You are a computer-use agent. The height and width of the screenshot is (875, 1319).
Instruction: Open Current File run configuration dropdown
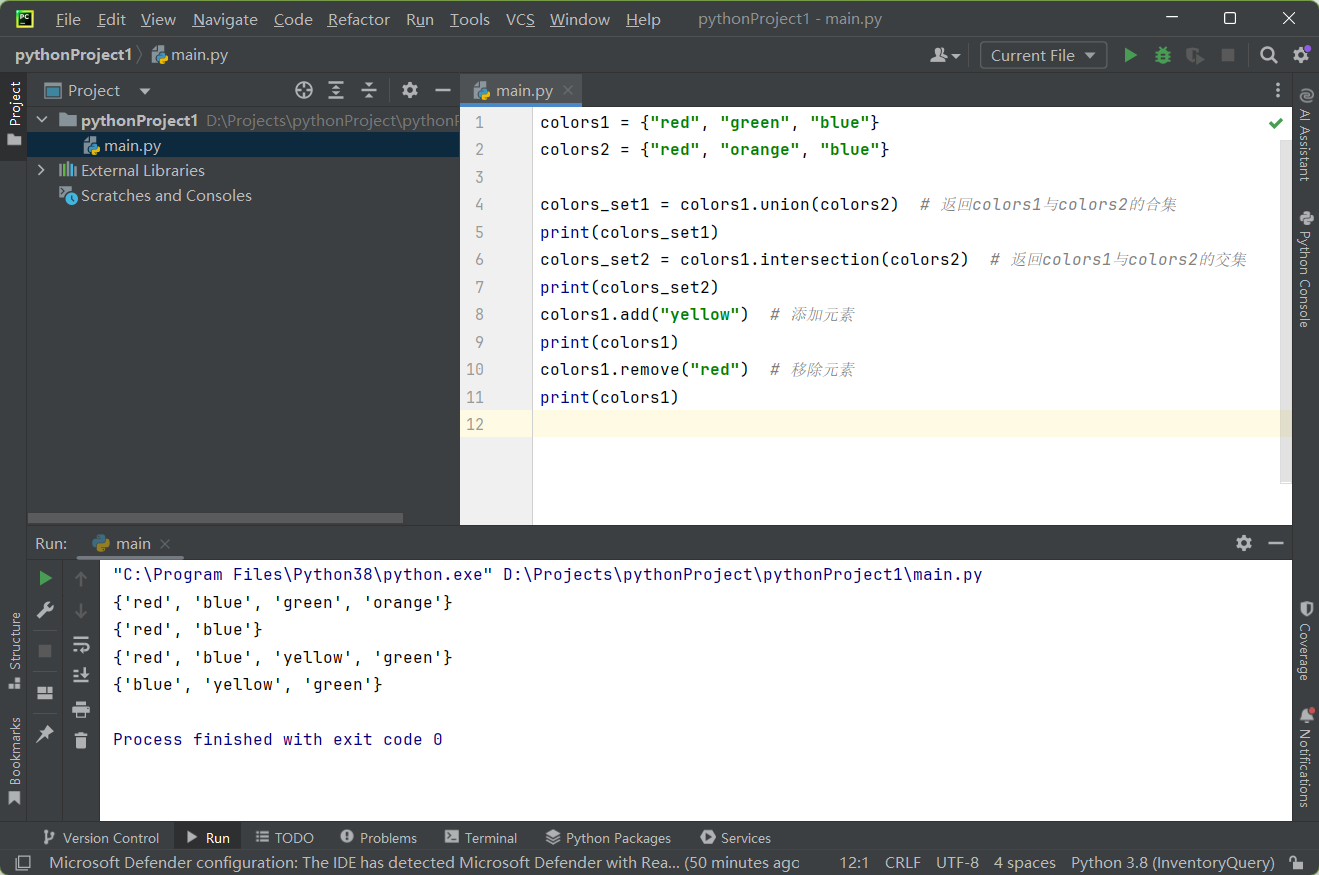point(1043,56)
